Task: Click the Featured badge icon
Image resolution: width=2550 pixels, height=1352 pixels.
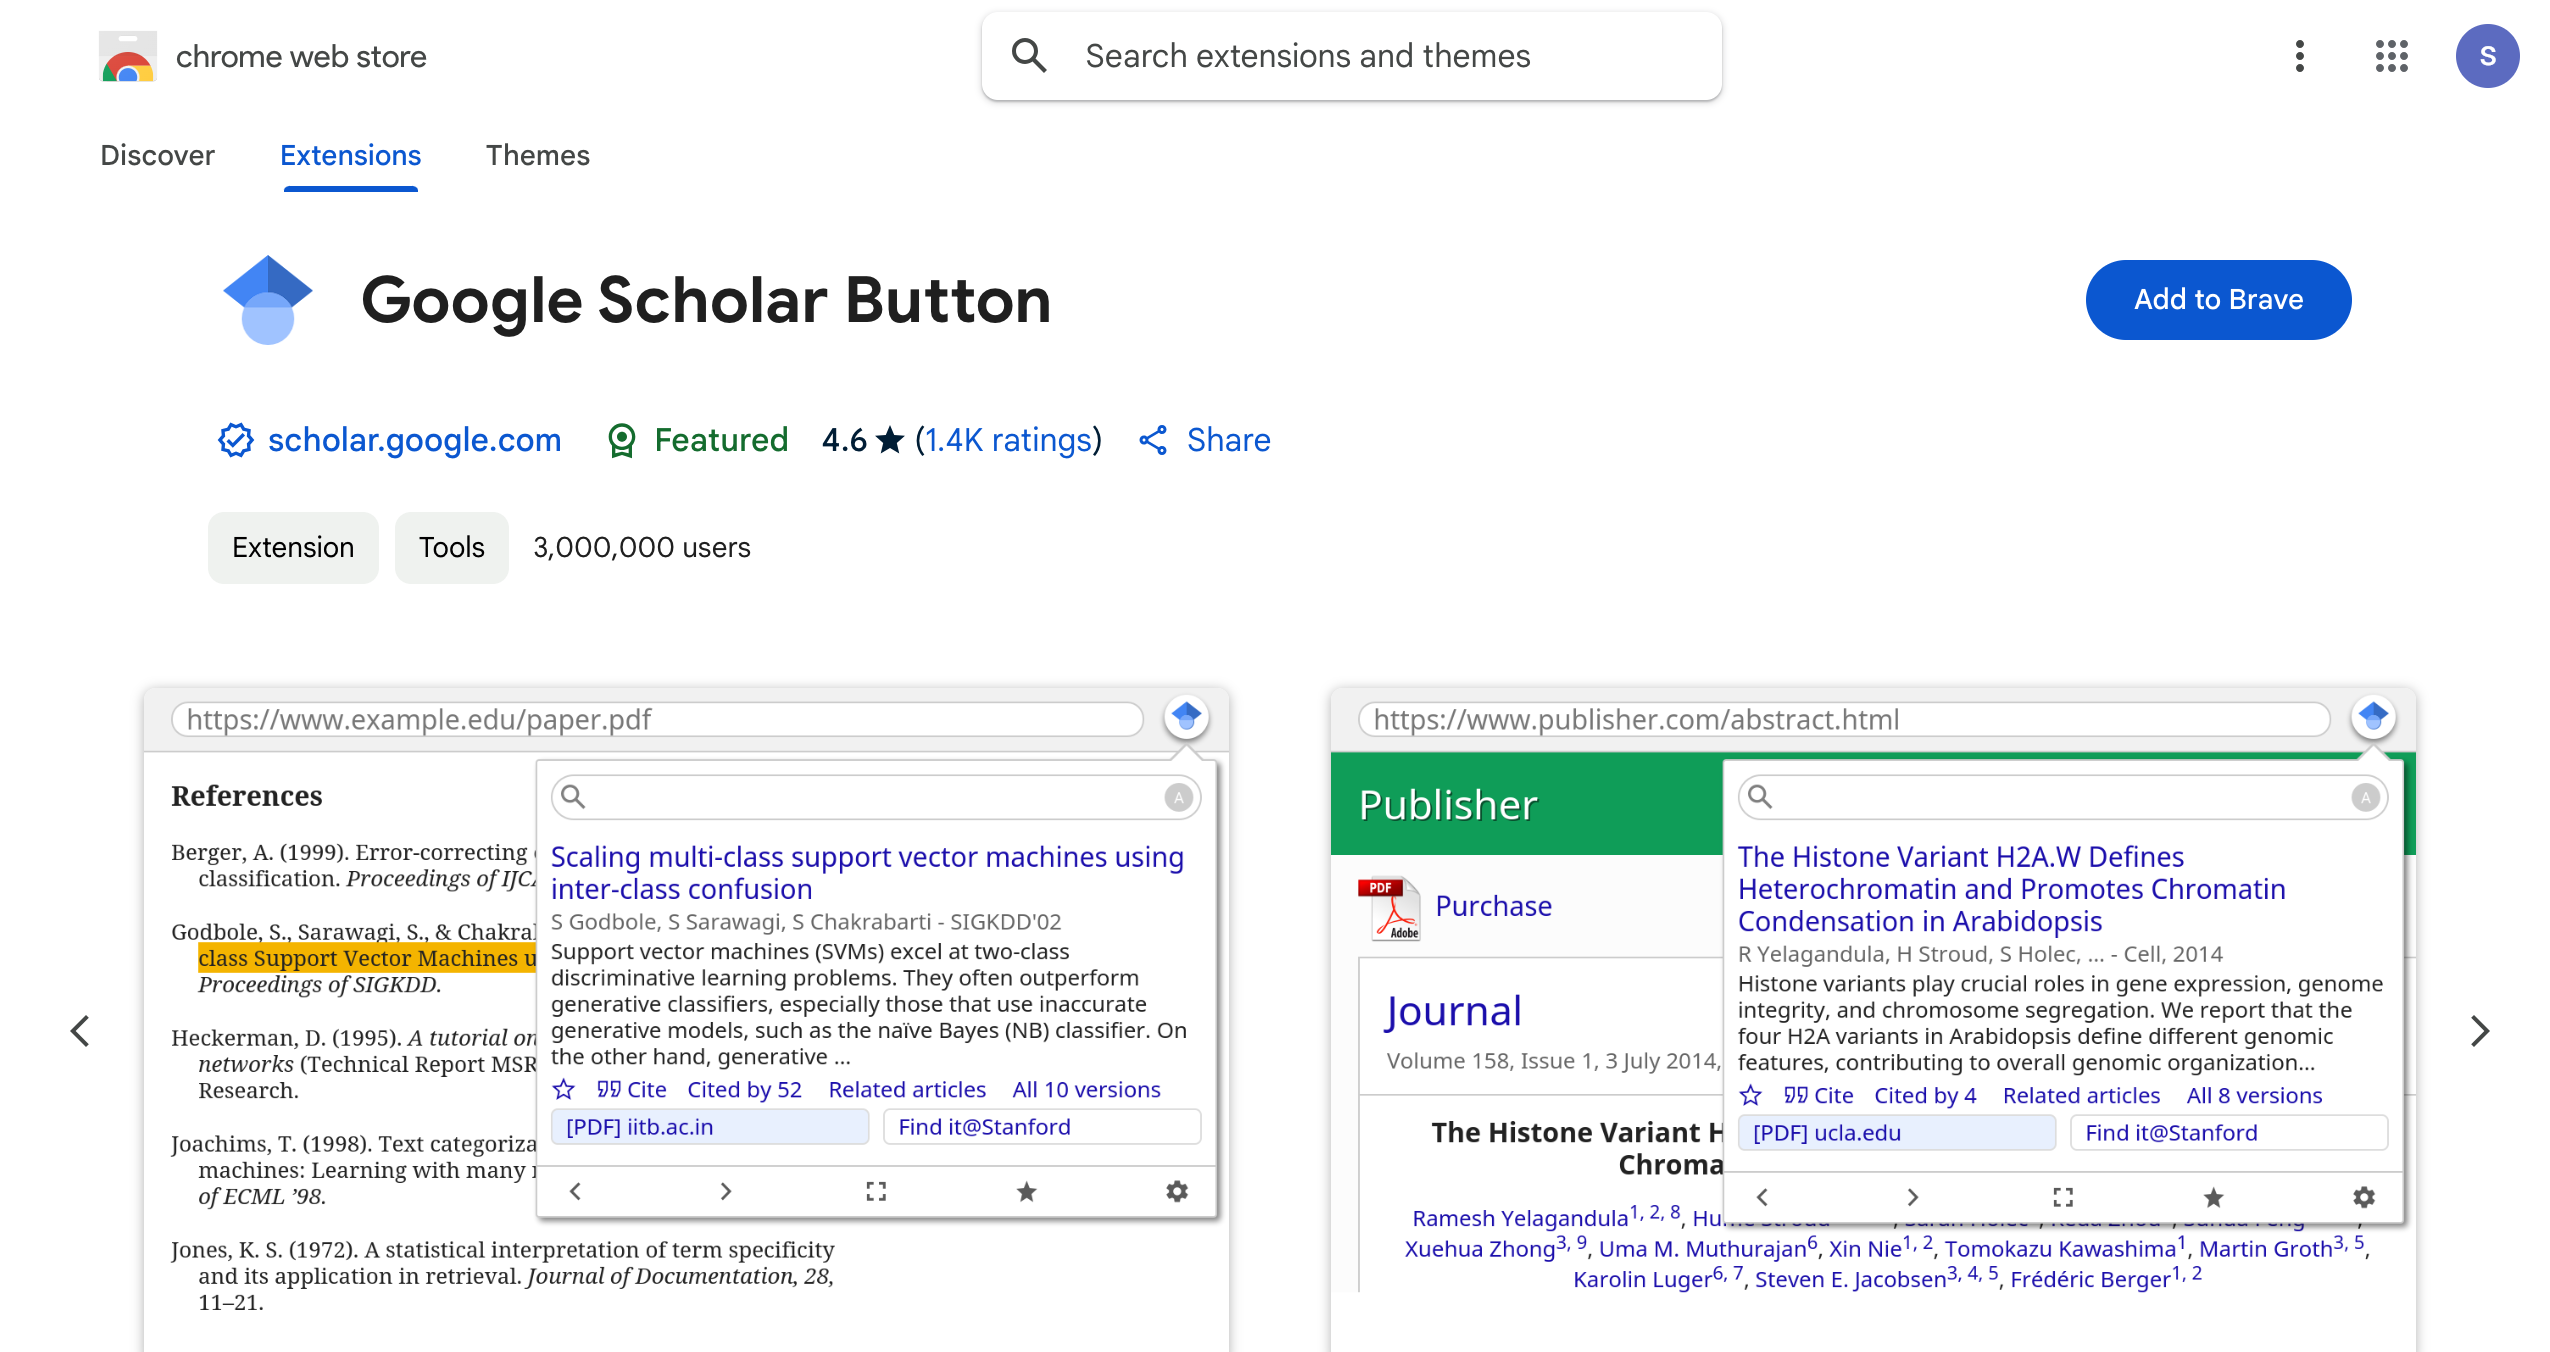Action: pyautogui.click(x=622, y=440)
